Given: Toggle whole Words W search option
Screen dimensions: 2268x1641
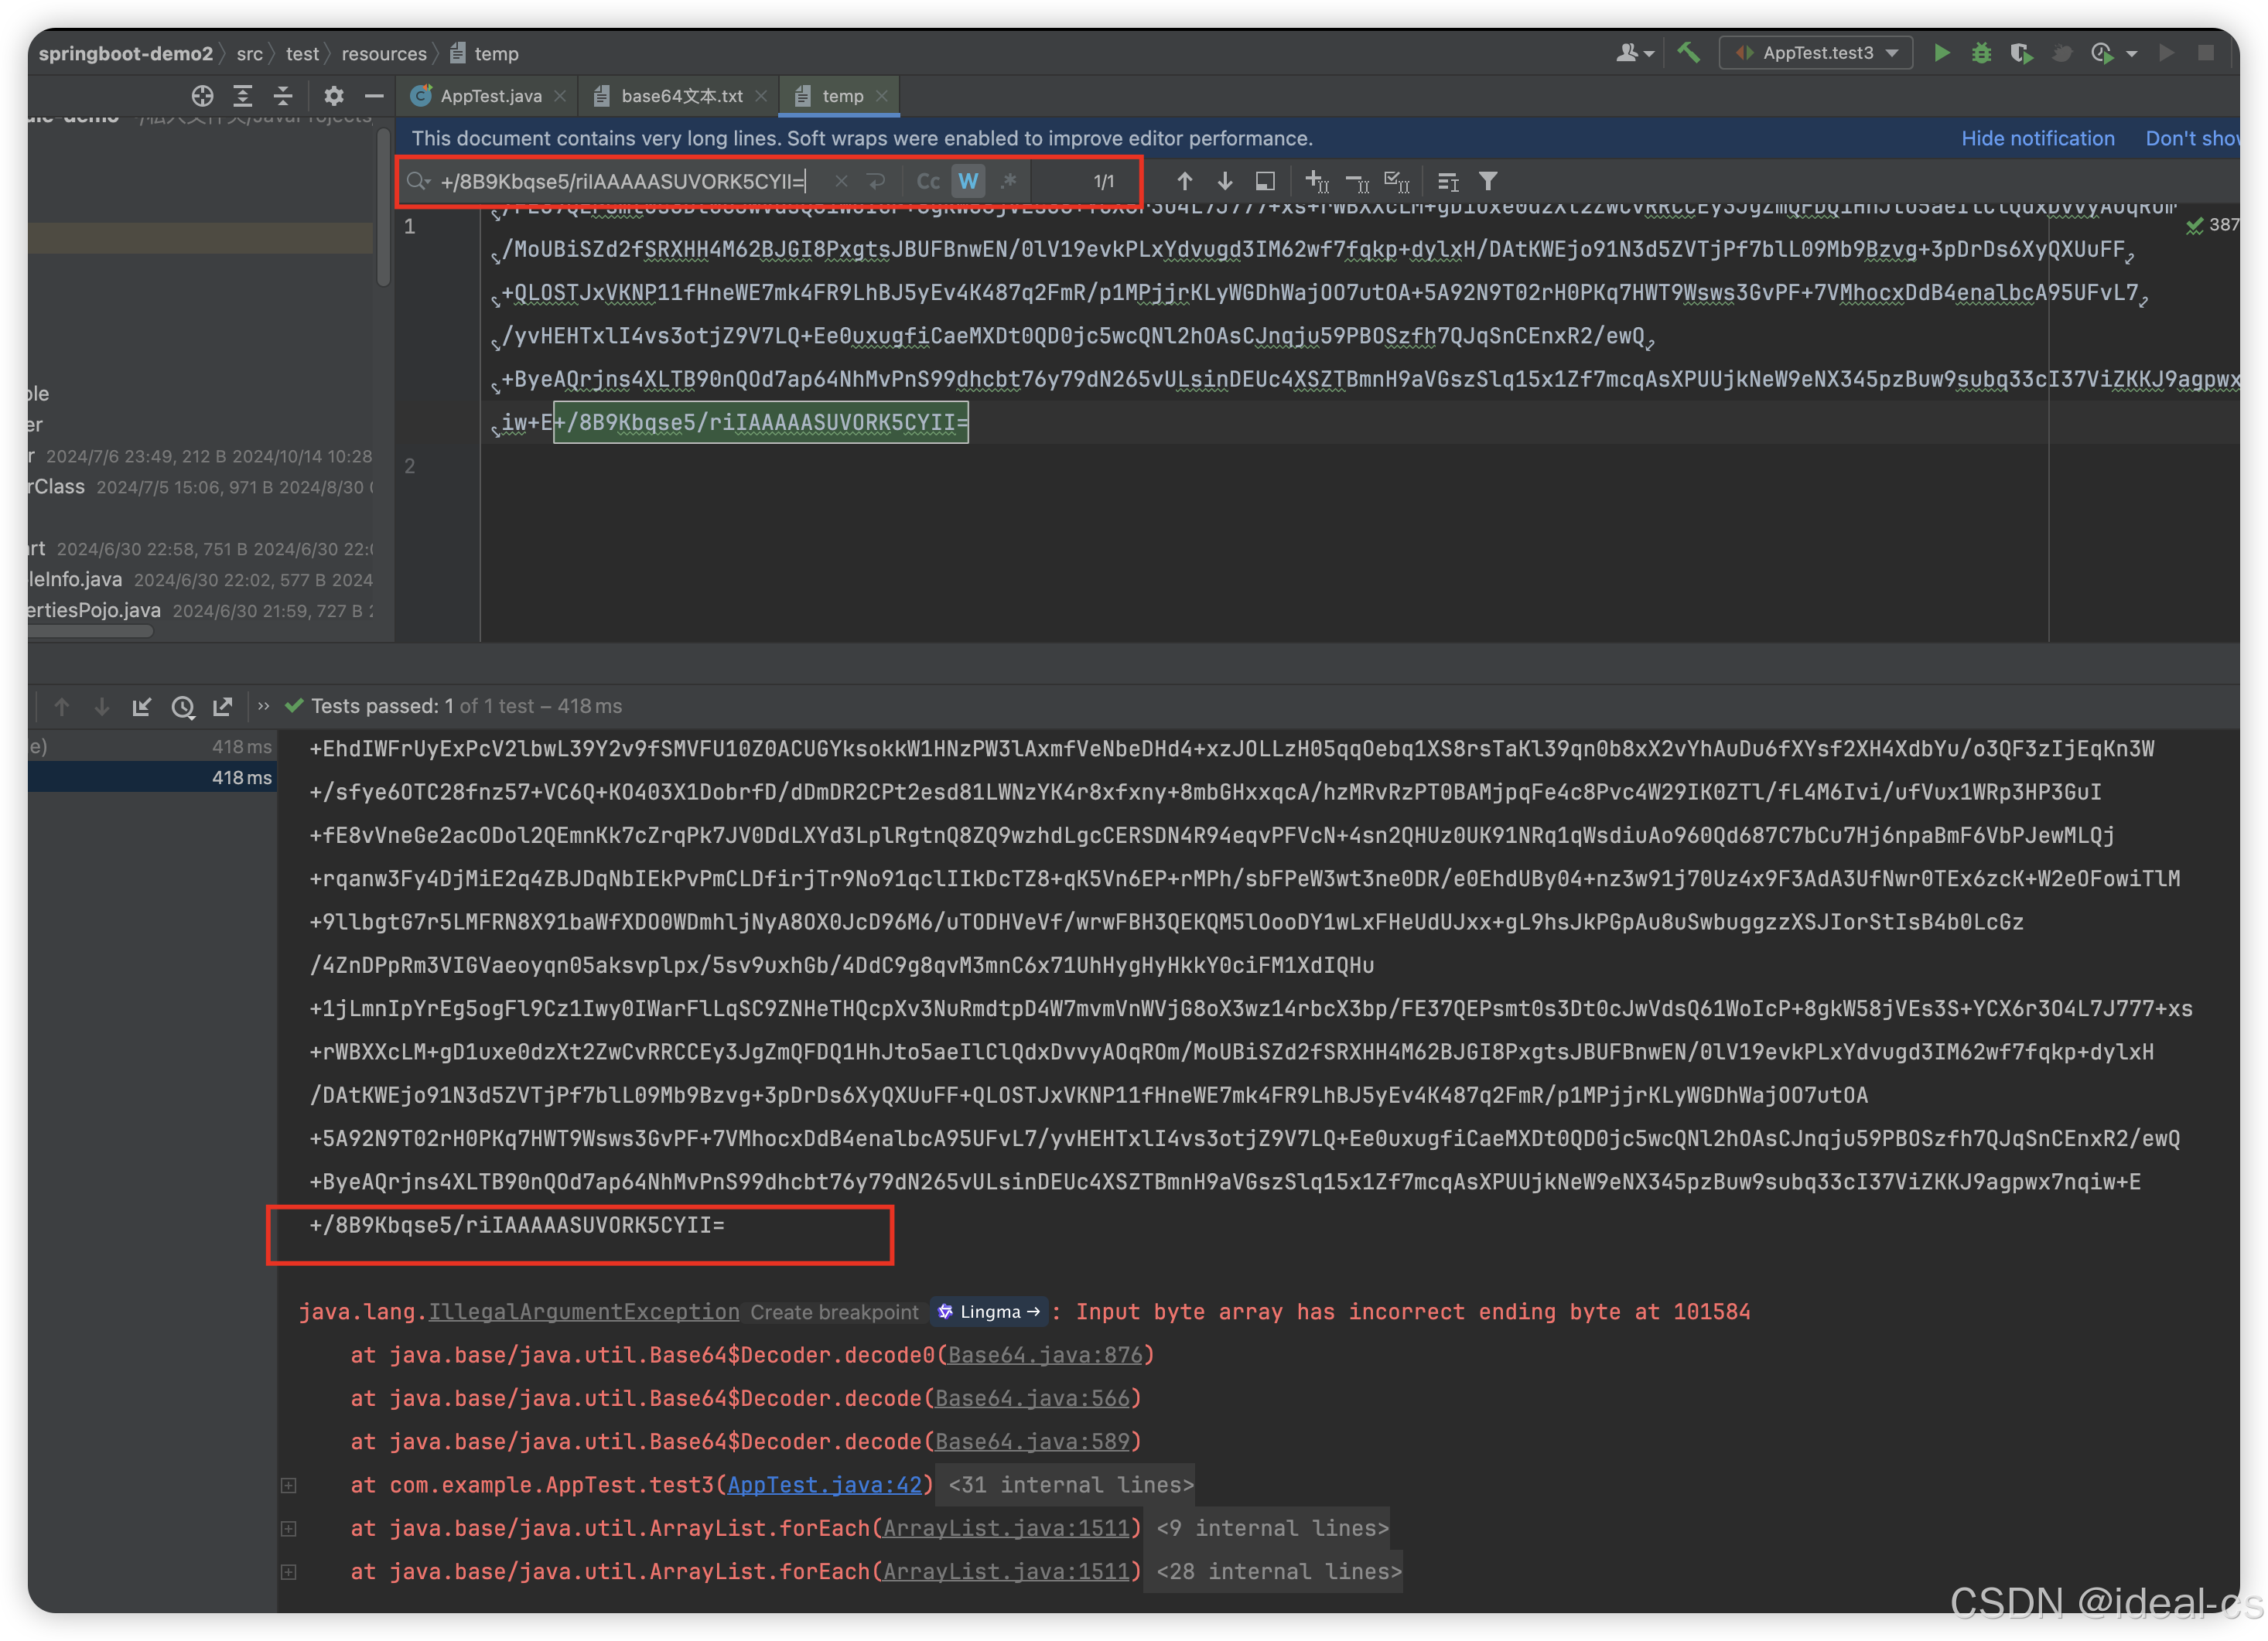Looking at the screenshot, I should [x=968, y=181].
